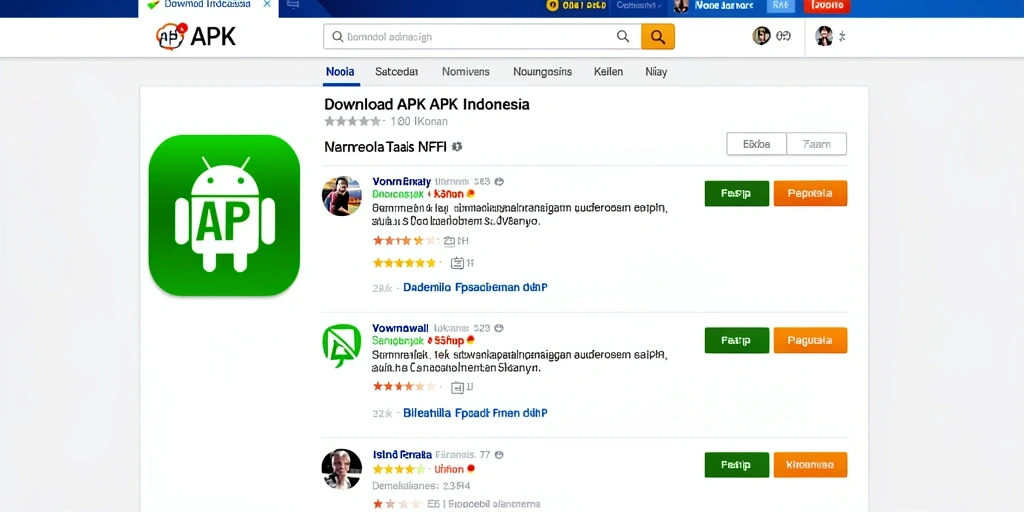Image resolution: width=1024 pixels, height=512 pixels.
Task: Click the orange Kiroenuae button
Action: (x=810, y=465)
